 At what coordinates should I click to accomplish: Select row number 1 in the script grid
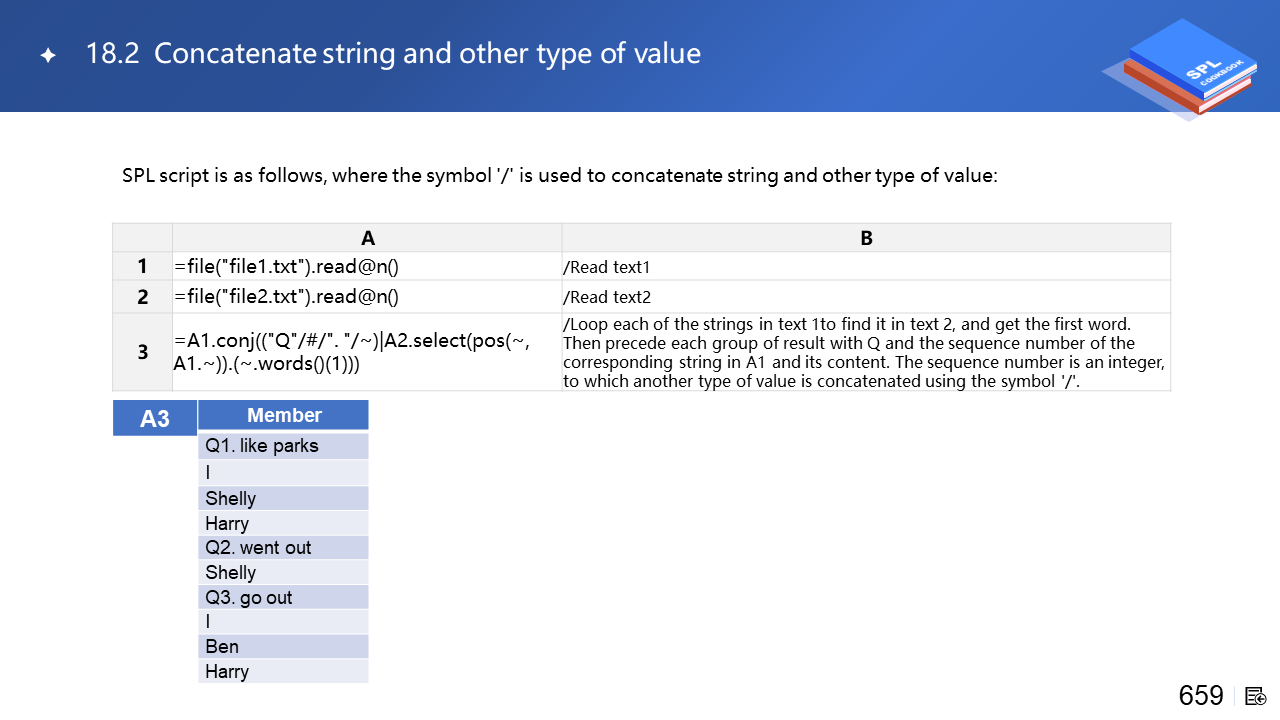142,267
